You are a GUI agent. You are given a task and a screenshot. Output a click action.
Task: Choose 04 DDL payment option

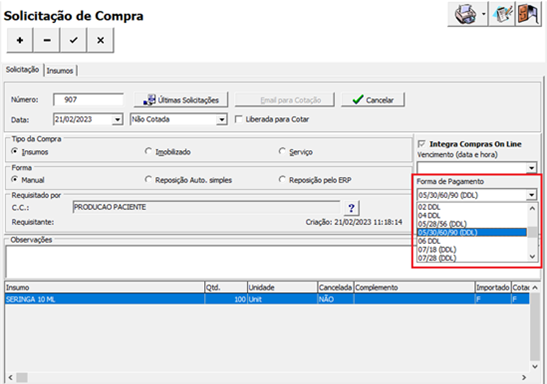pos(472,216)
